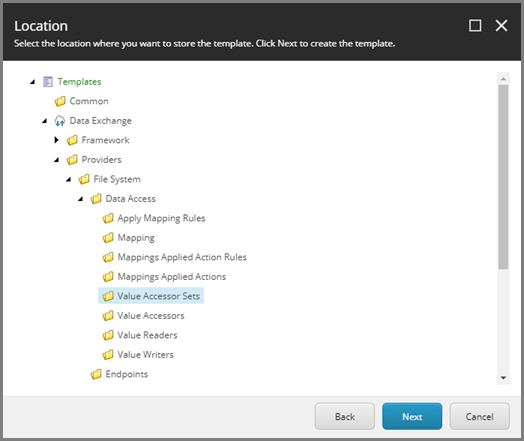The width and height of the screenshot is (524, 441).
Task: Click the vertical scrollbar thumb
Action: 503,177
